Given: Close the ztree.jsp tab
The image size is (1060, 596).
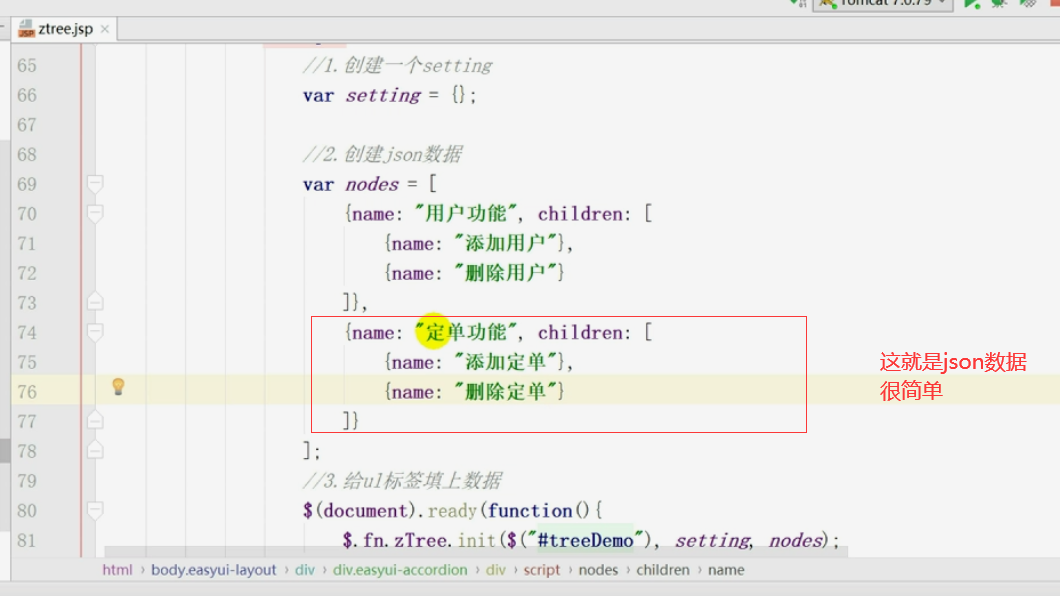Looking at the screenshot, I should coord(105,29).
